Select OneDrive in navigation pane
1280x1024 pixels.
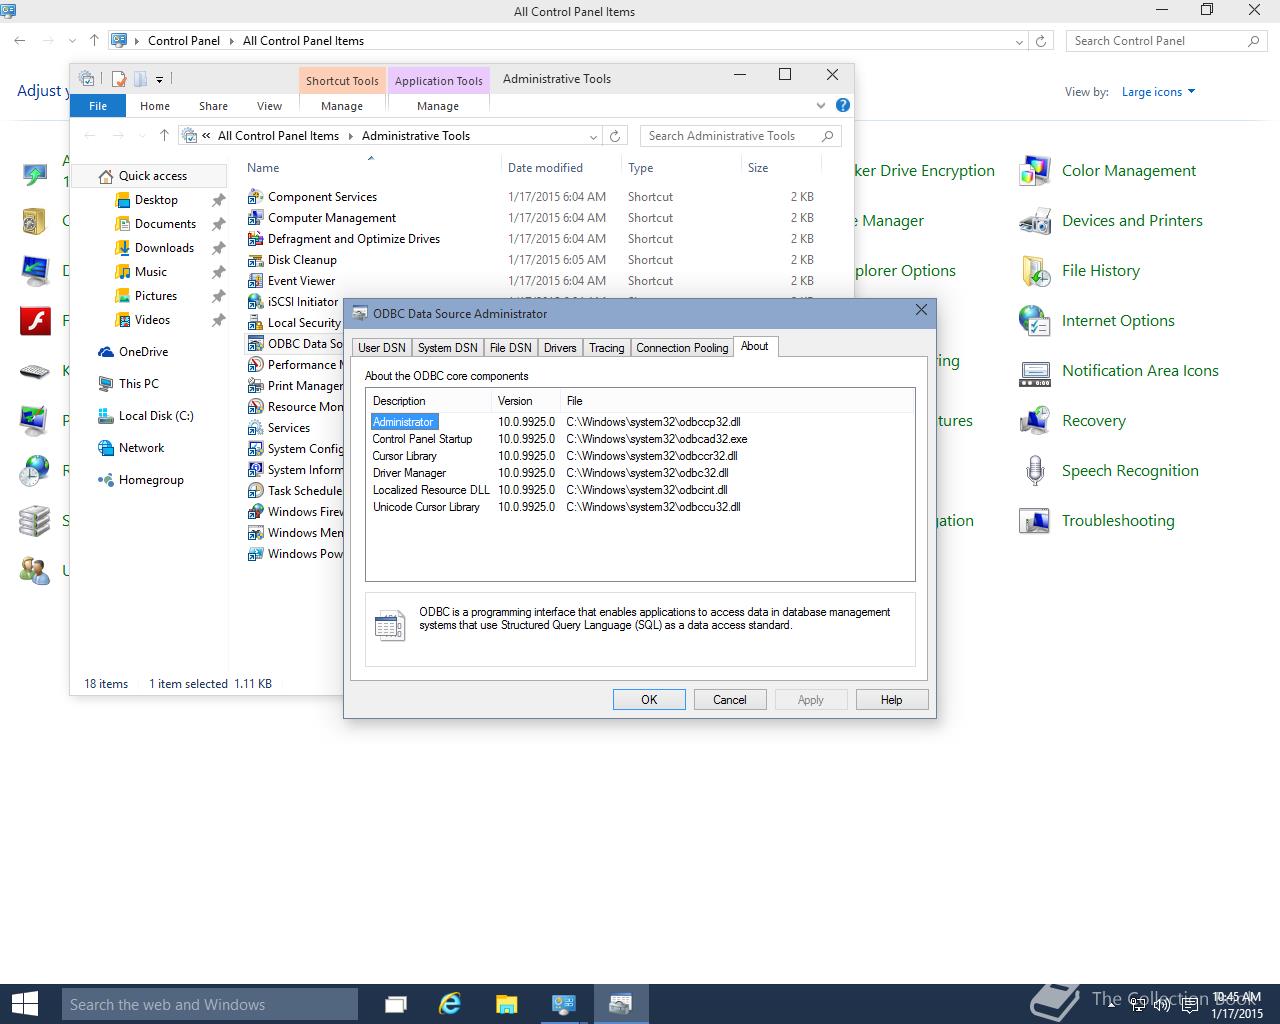[143, 352]
